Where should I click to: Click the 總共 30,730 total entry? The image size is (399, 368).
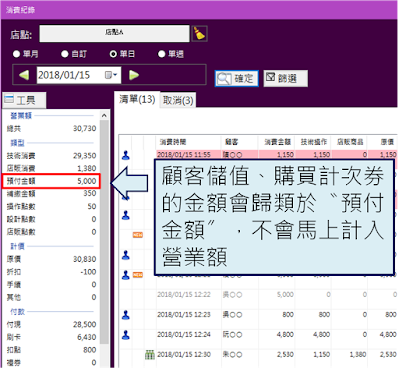(x=51, y=128)
